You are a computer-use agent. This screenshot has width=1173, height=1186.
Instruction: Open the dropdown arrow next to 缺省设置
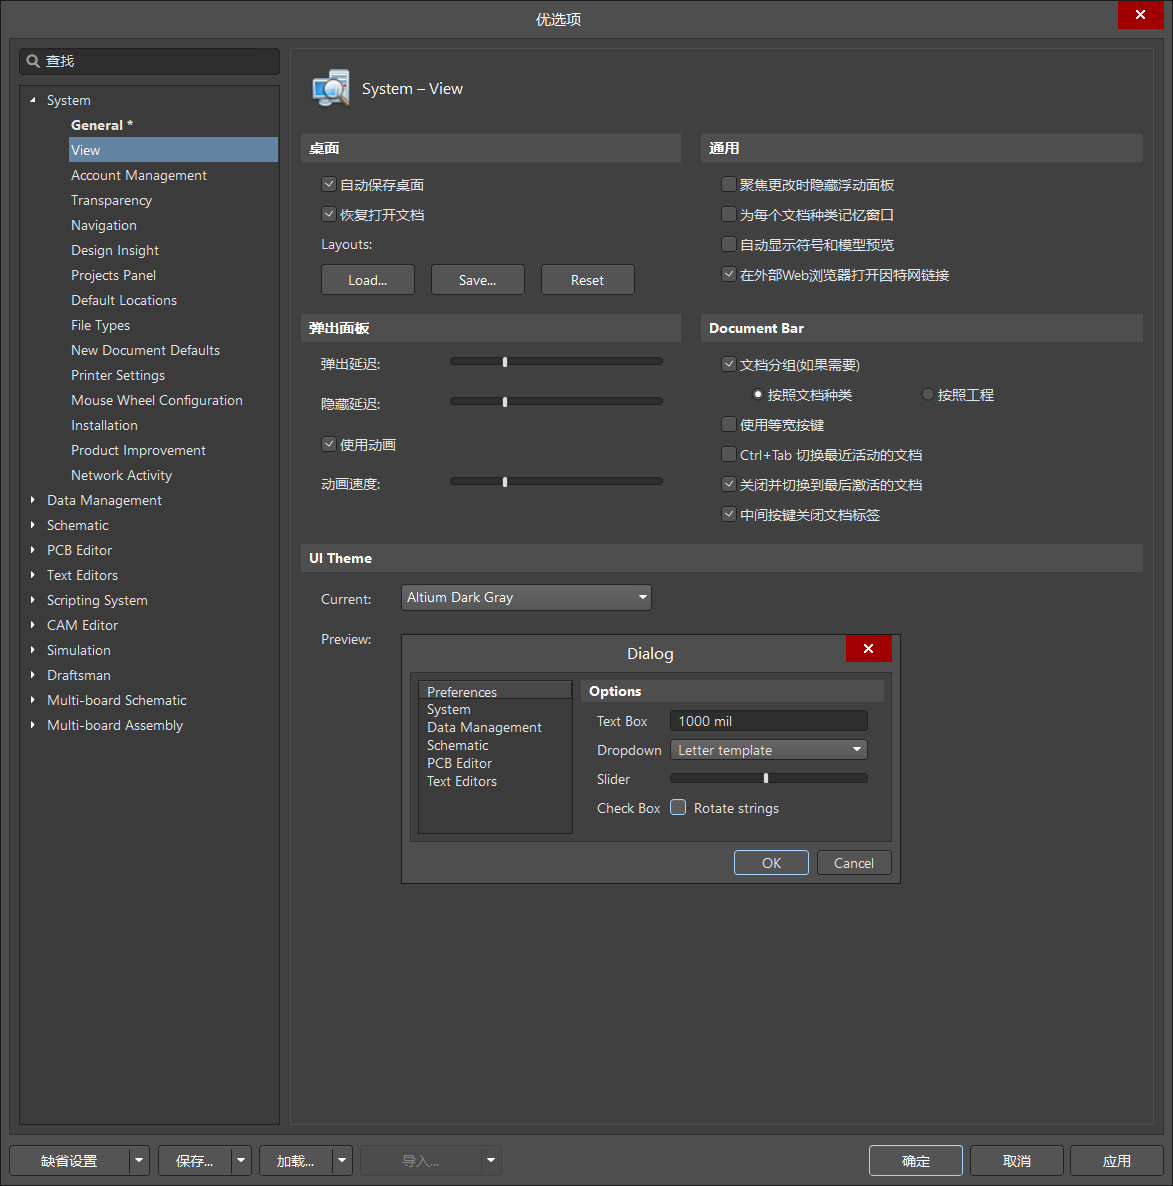tap(138, 1160)
